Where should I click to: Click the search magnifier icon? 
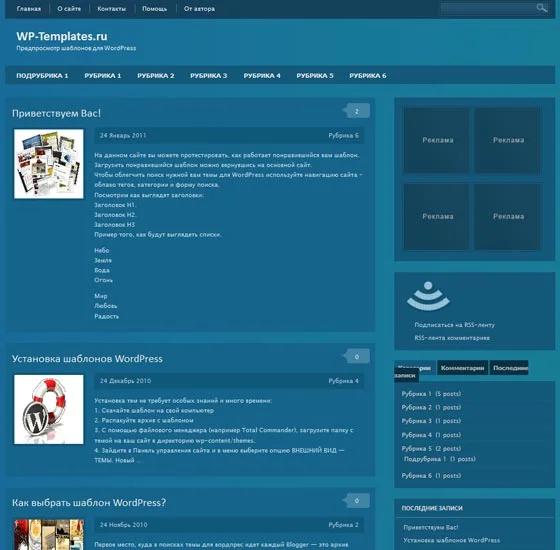click(x=541, y=8)
